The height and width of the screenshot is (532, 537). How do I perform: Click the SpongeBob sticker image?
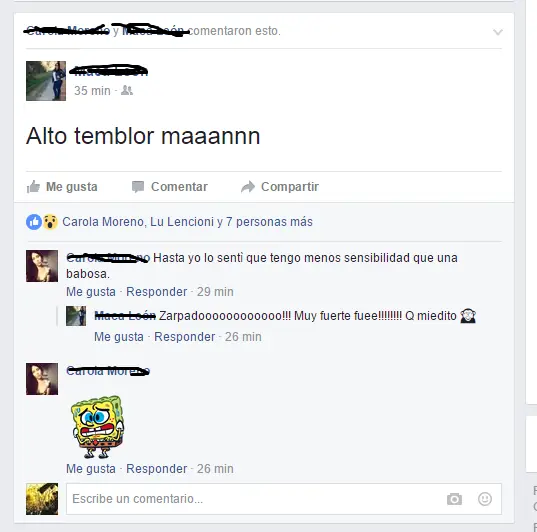pos(98,427)
